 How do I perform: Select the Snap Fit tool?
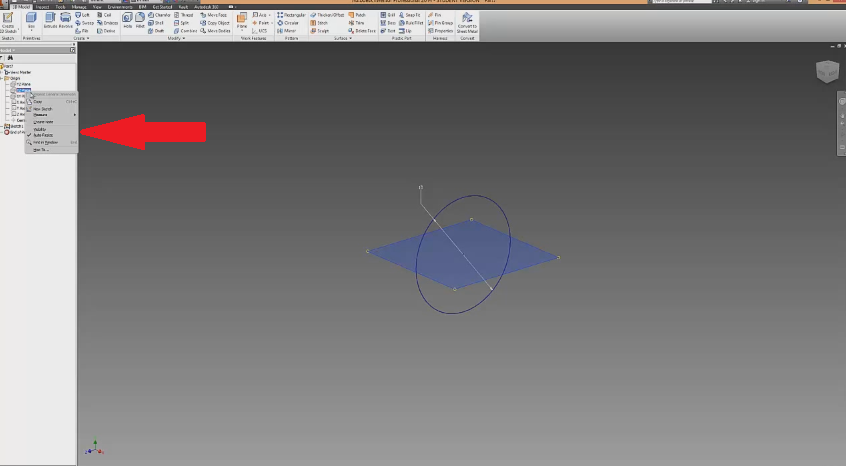pos(410,15)
